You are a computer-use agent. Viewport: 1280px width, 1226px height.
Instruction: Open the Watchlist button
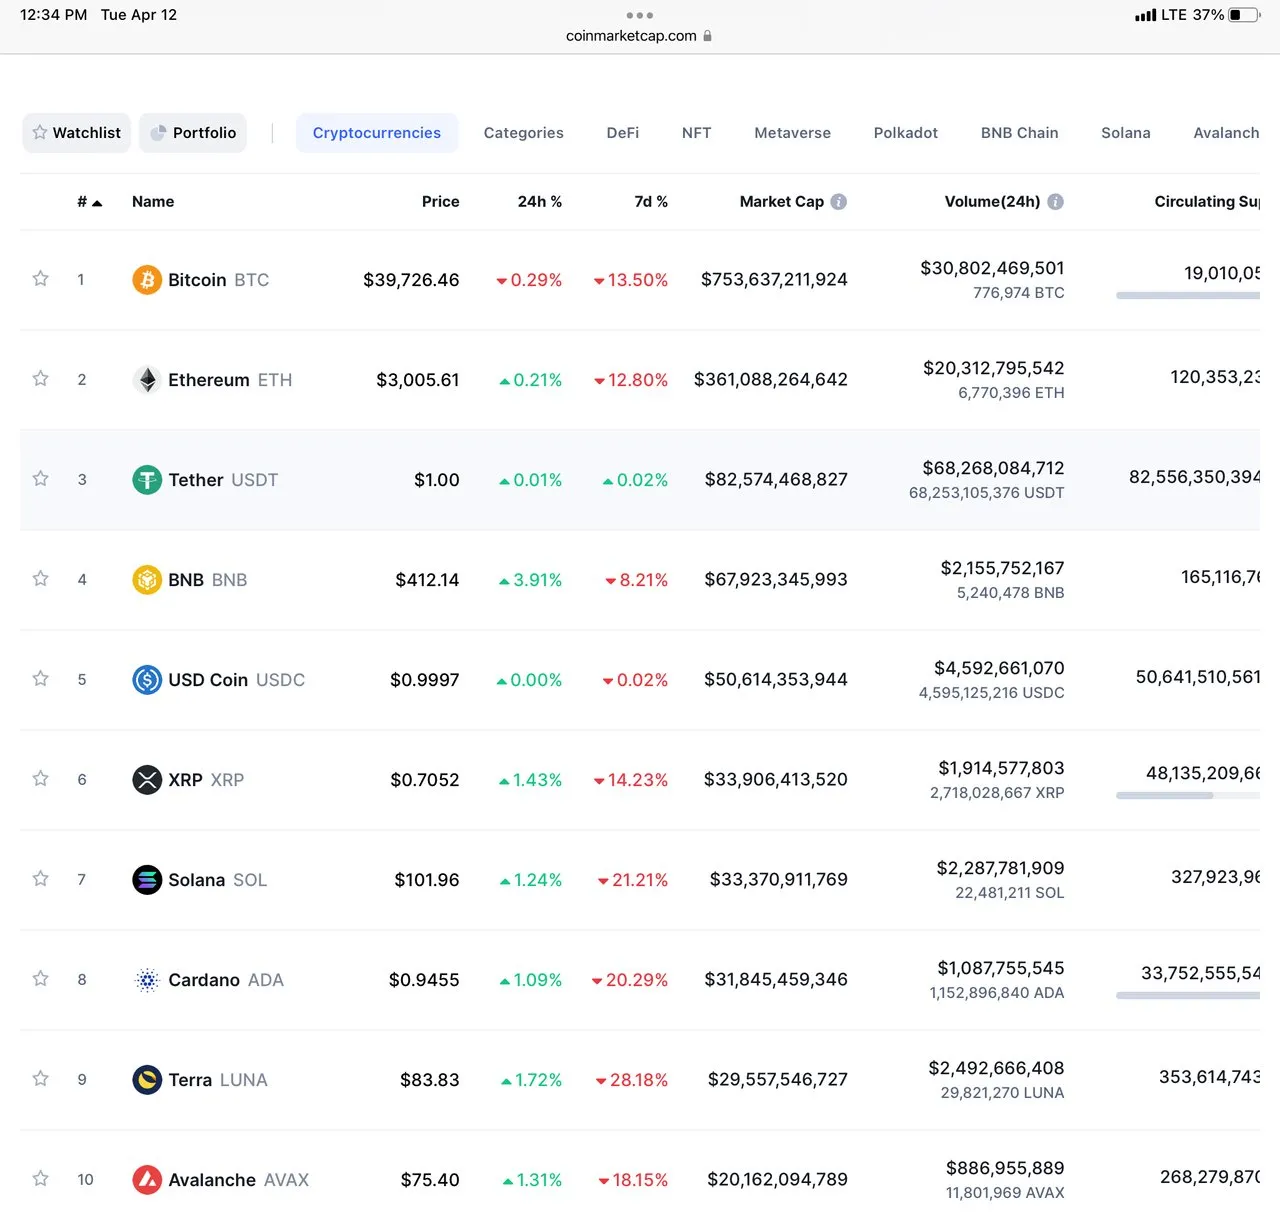click(77, 133)
